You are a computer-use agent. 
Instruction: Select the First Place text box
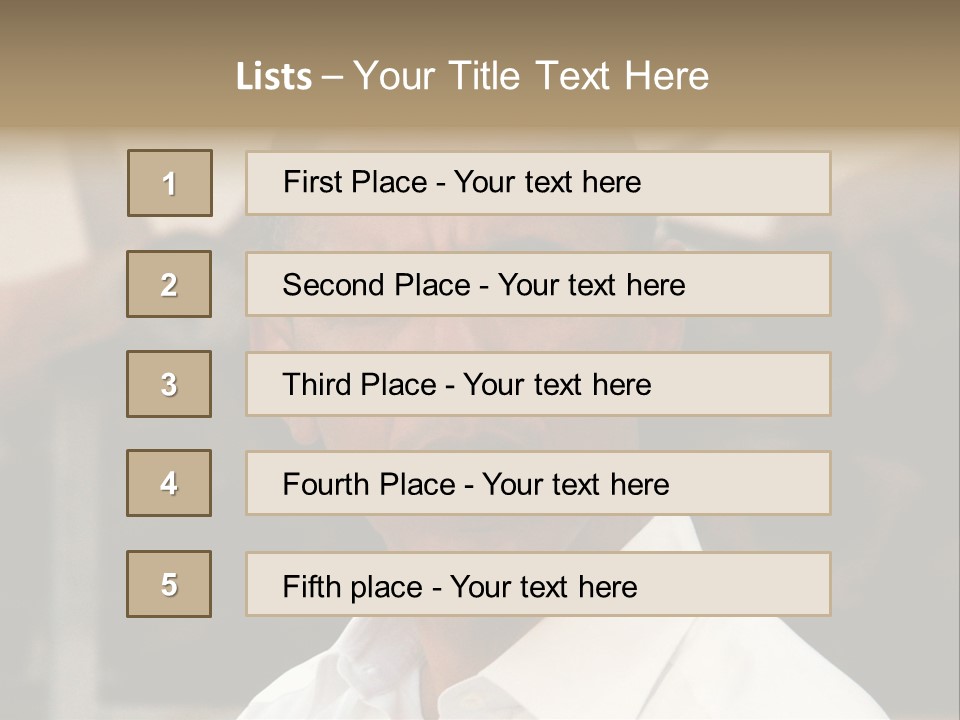pos(538,183)
